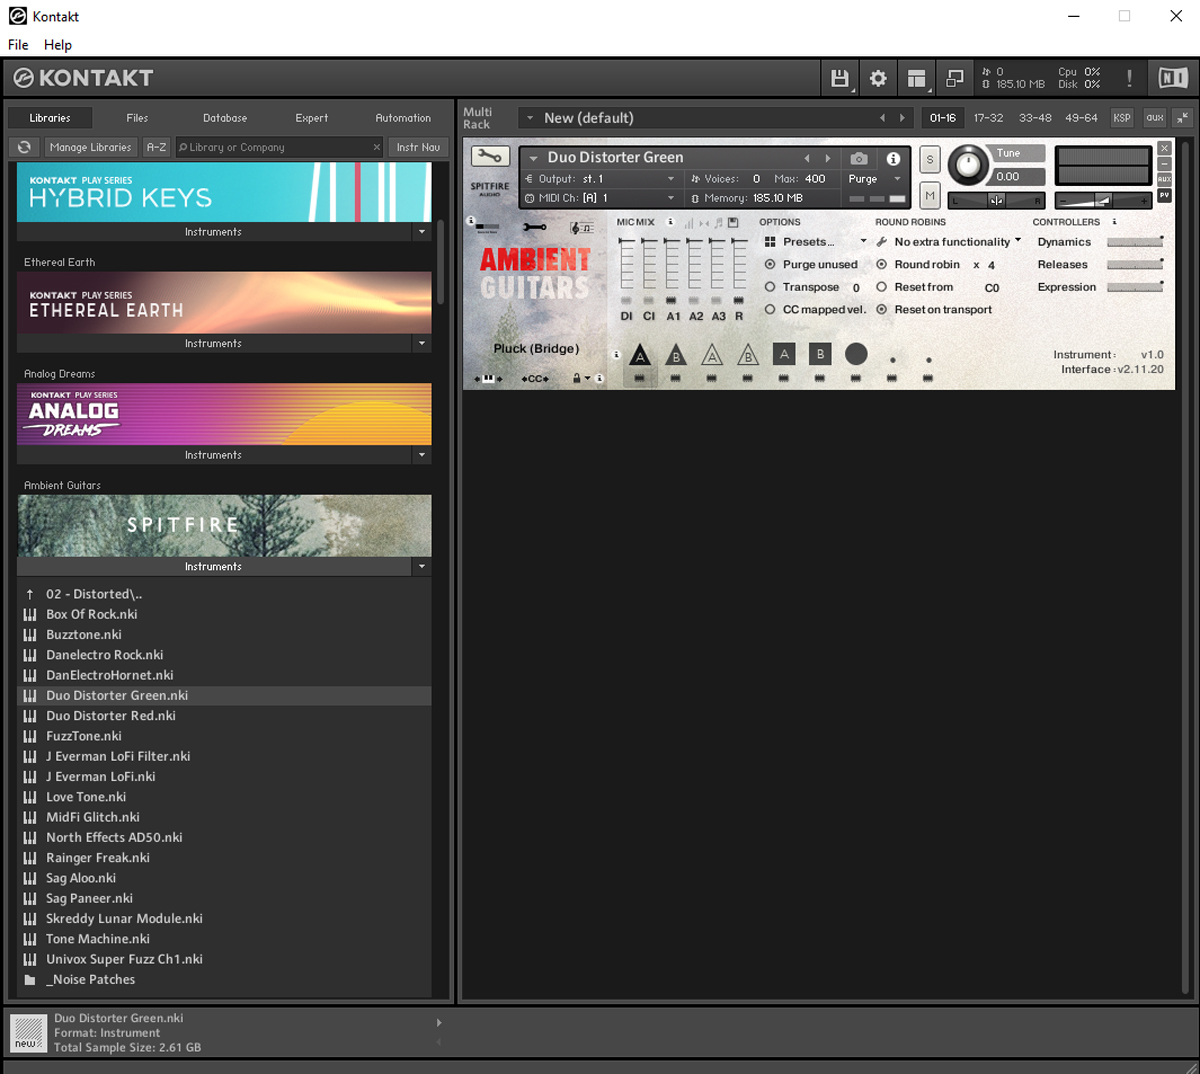Screen dimensions: 1200x1074
Task: Mute the instrument with M button
Action: coord(930,196)
